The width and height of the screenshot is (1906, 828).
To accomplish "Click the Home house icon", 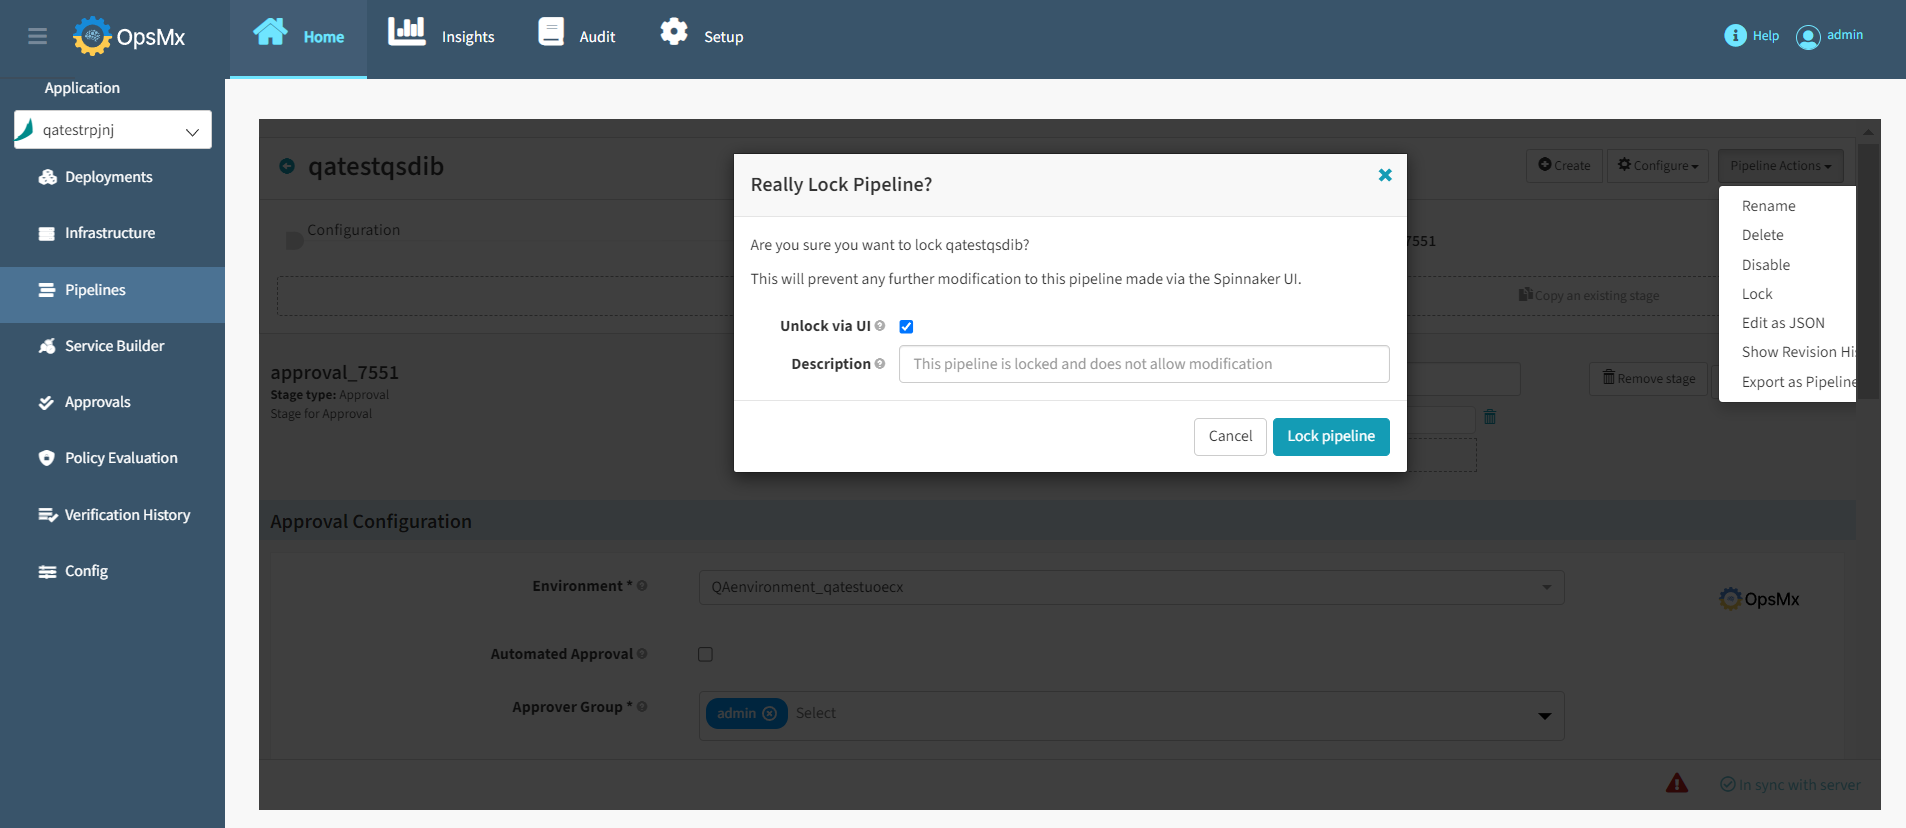I will pos(270,33).
